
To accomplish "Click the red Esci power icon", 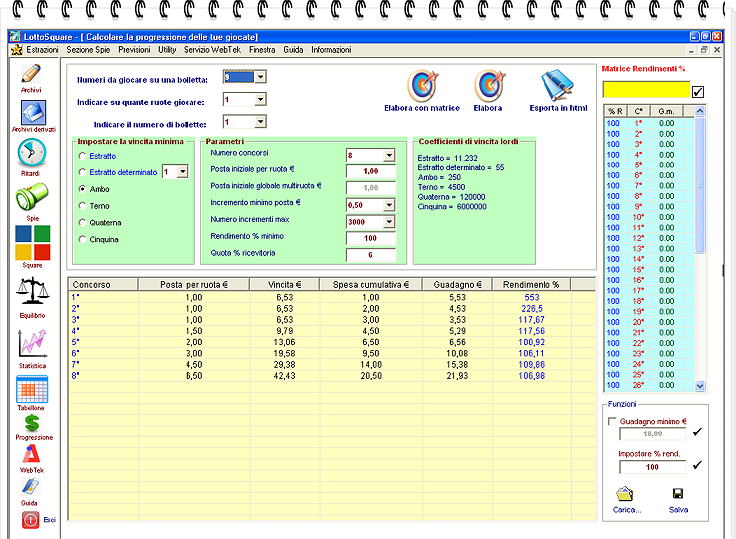I will 31,520.
